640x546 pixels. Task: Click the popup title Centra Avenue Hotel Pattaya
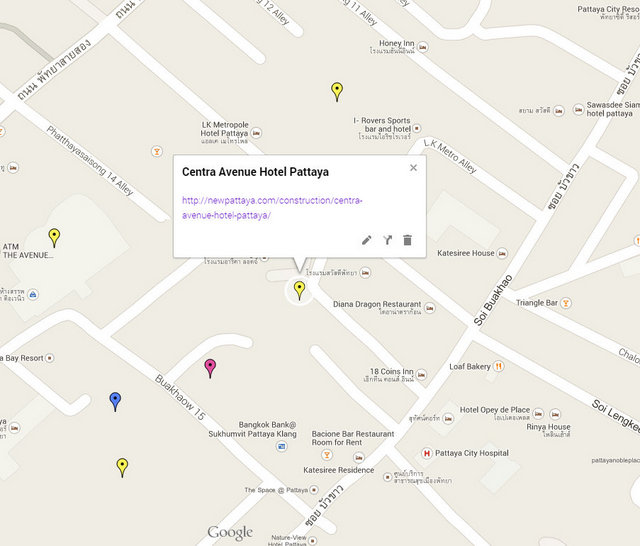pyautogui.click(x=256, y=172)
